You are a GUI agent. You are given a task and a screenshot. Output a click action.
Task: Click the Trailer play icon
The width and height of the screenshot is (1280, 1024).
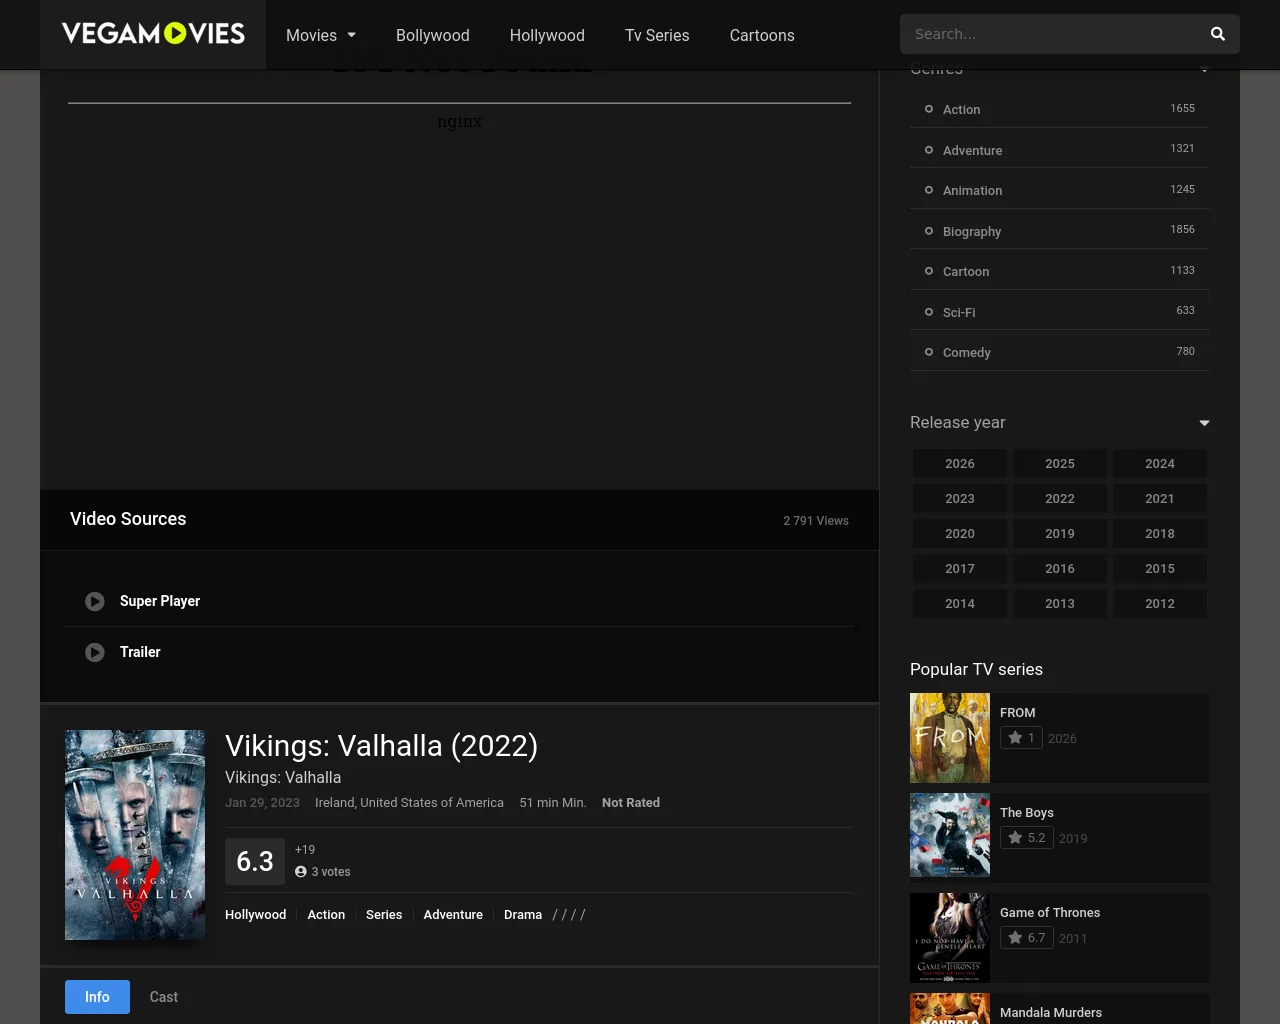tap(95, 653)
